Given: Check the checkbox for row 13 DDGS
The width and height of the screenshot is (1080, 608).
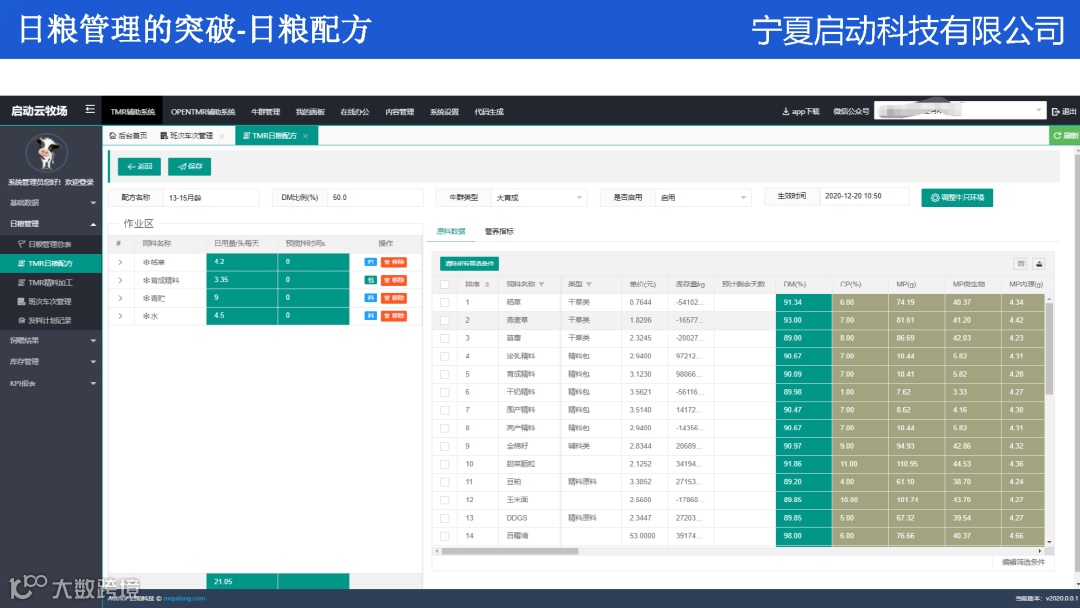Looking at the screenshot, I should tap(444, 518).
